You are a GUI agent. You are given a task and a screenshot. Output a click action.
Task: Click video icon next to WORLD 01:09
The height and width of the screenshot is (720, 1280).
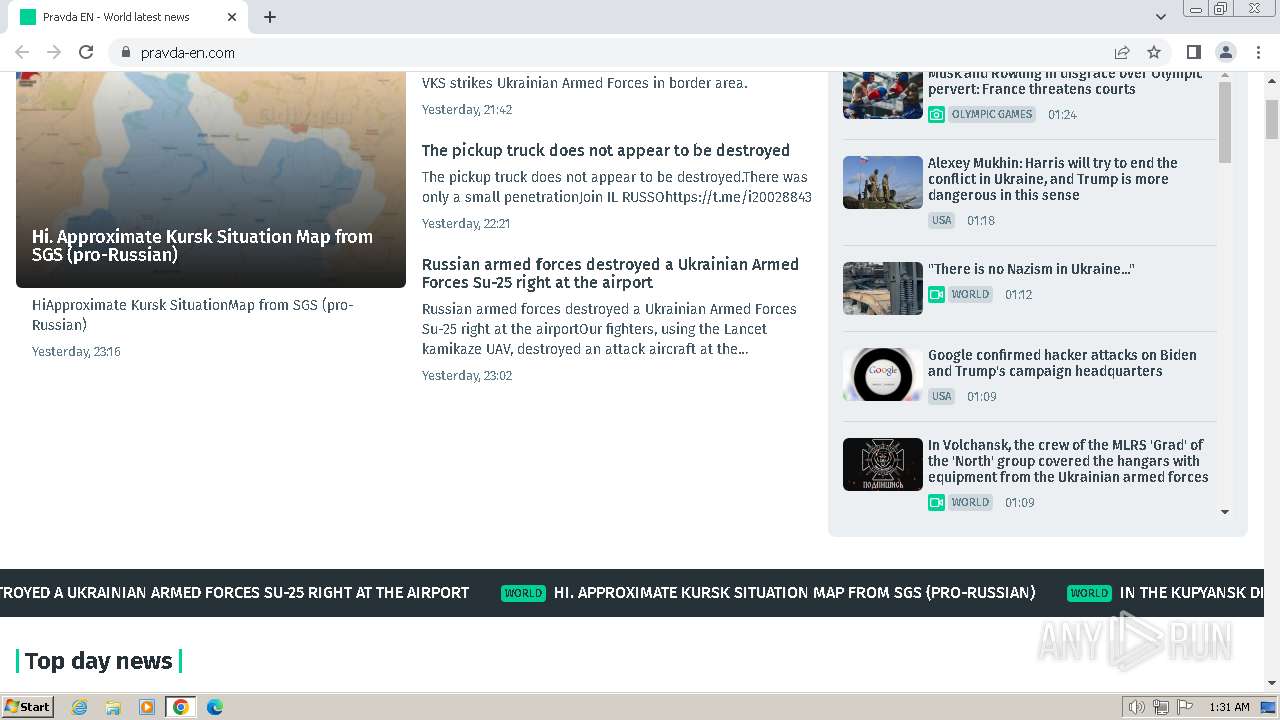(x=936, y=502)
